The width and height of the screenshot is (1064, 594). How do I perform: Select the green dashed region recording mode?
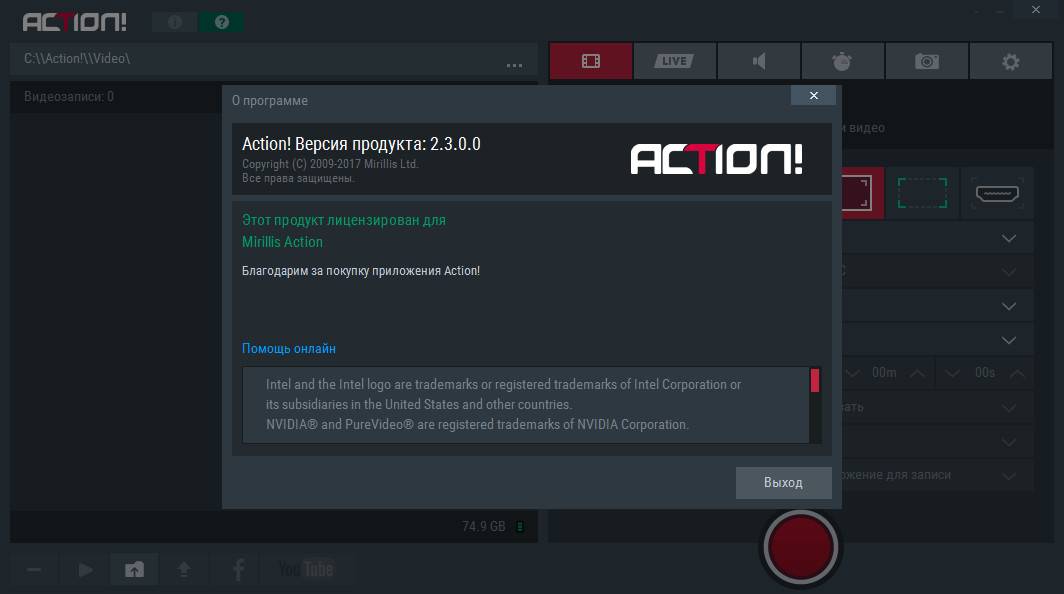click(922, 193)
